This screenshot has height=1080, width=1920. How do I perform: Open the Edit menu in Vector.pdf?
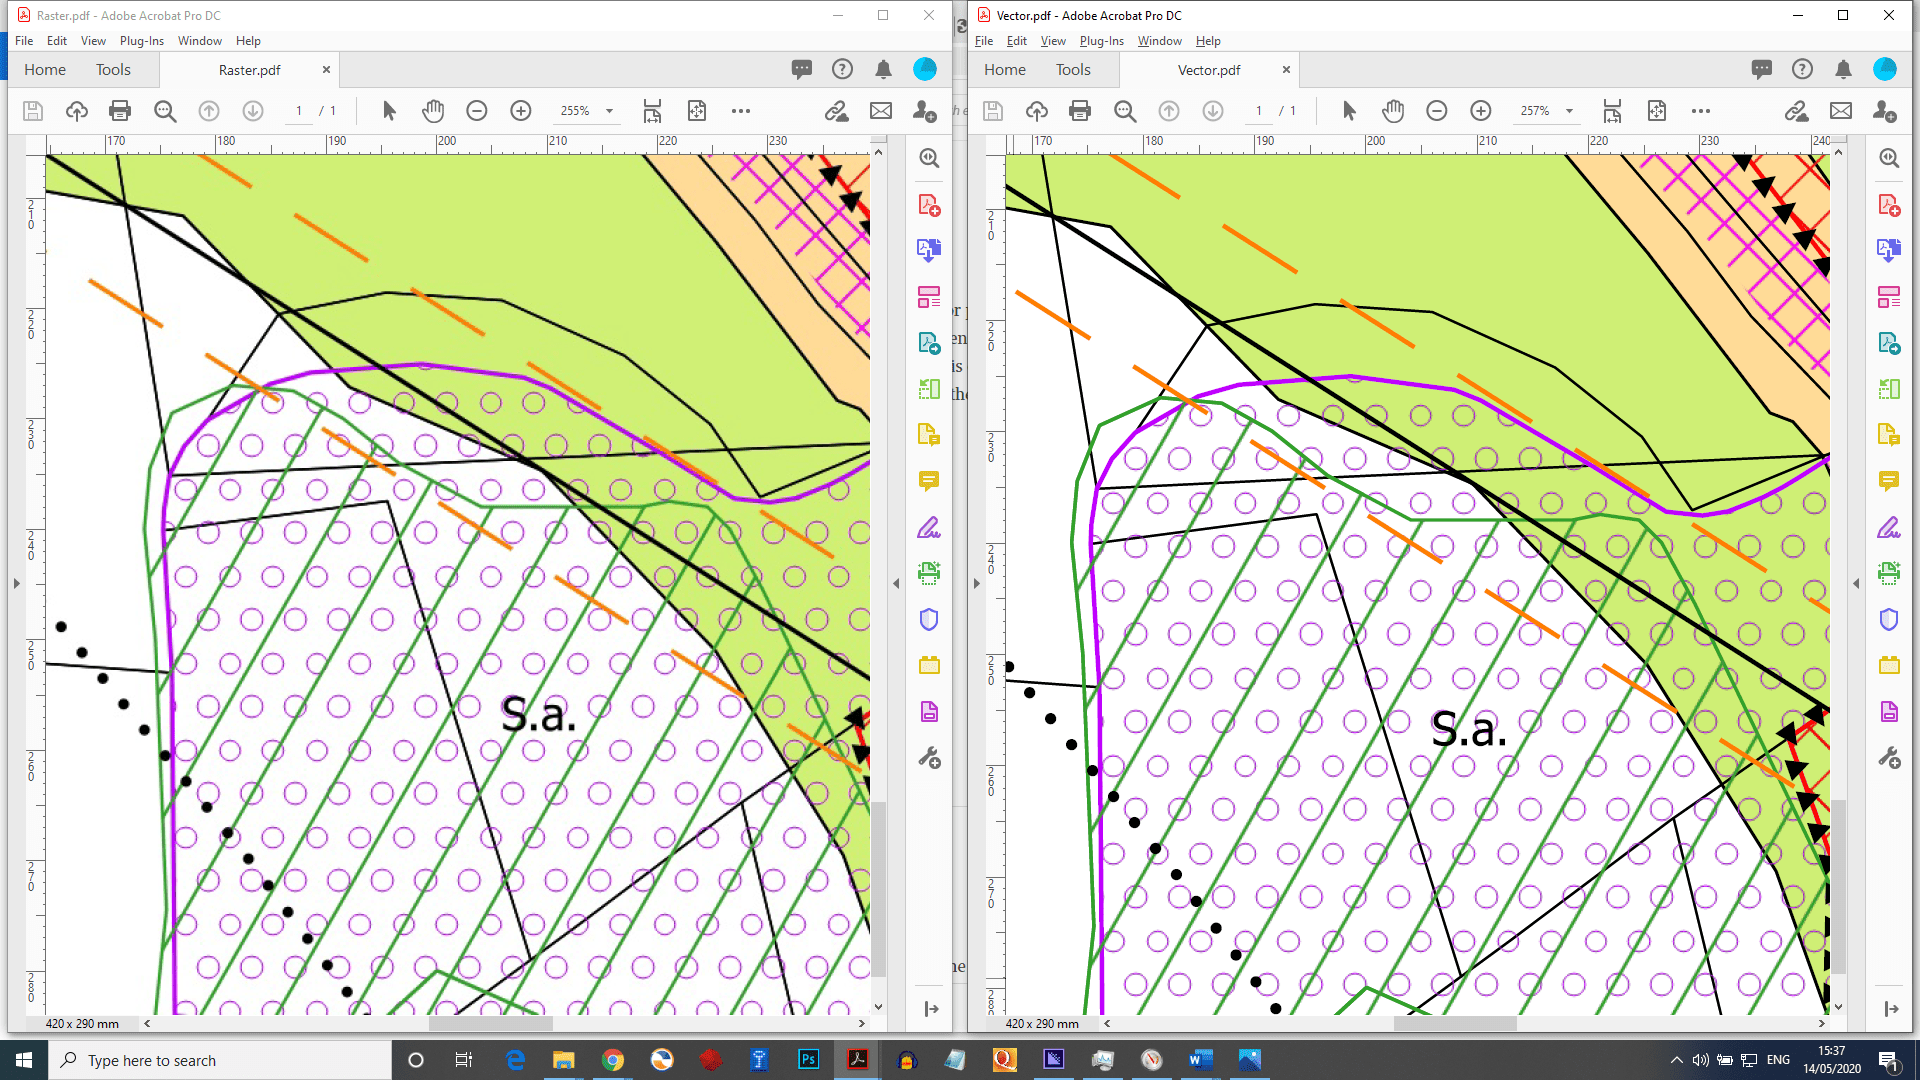click(1016, 41)
